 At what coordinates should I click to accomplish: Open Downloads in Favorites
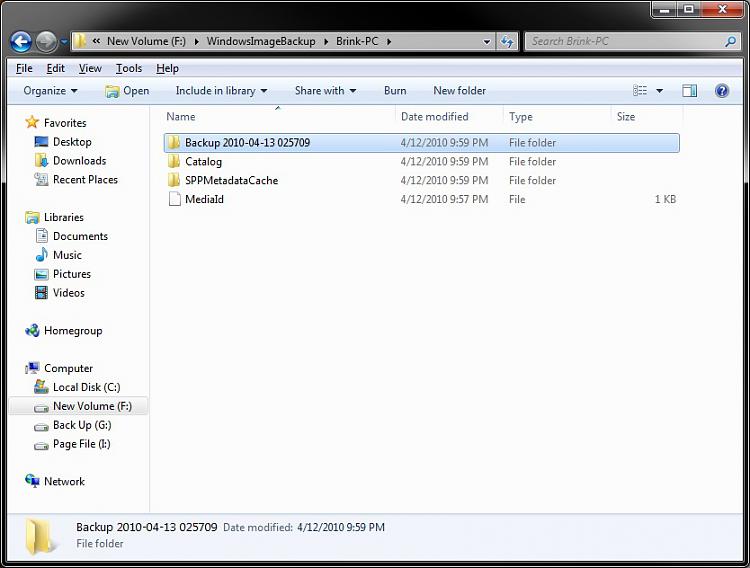click(x=79, y=161)
